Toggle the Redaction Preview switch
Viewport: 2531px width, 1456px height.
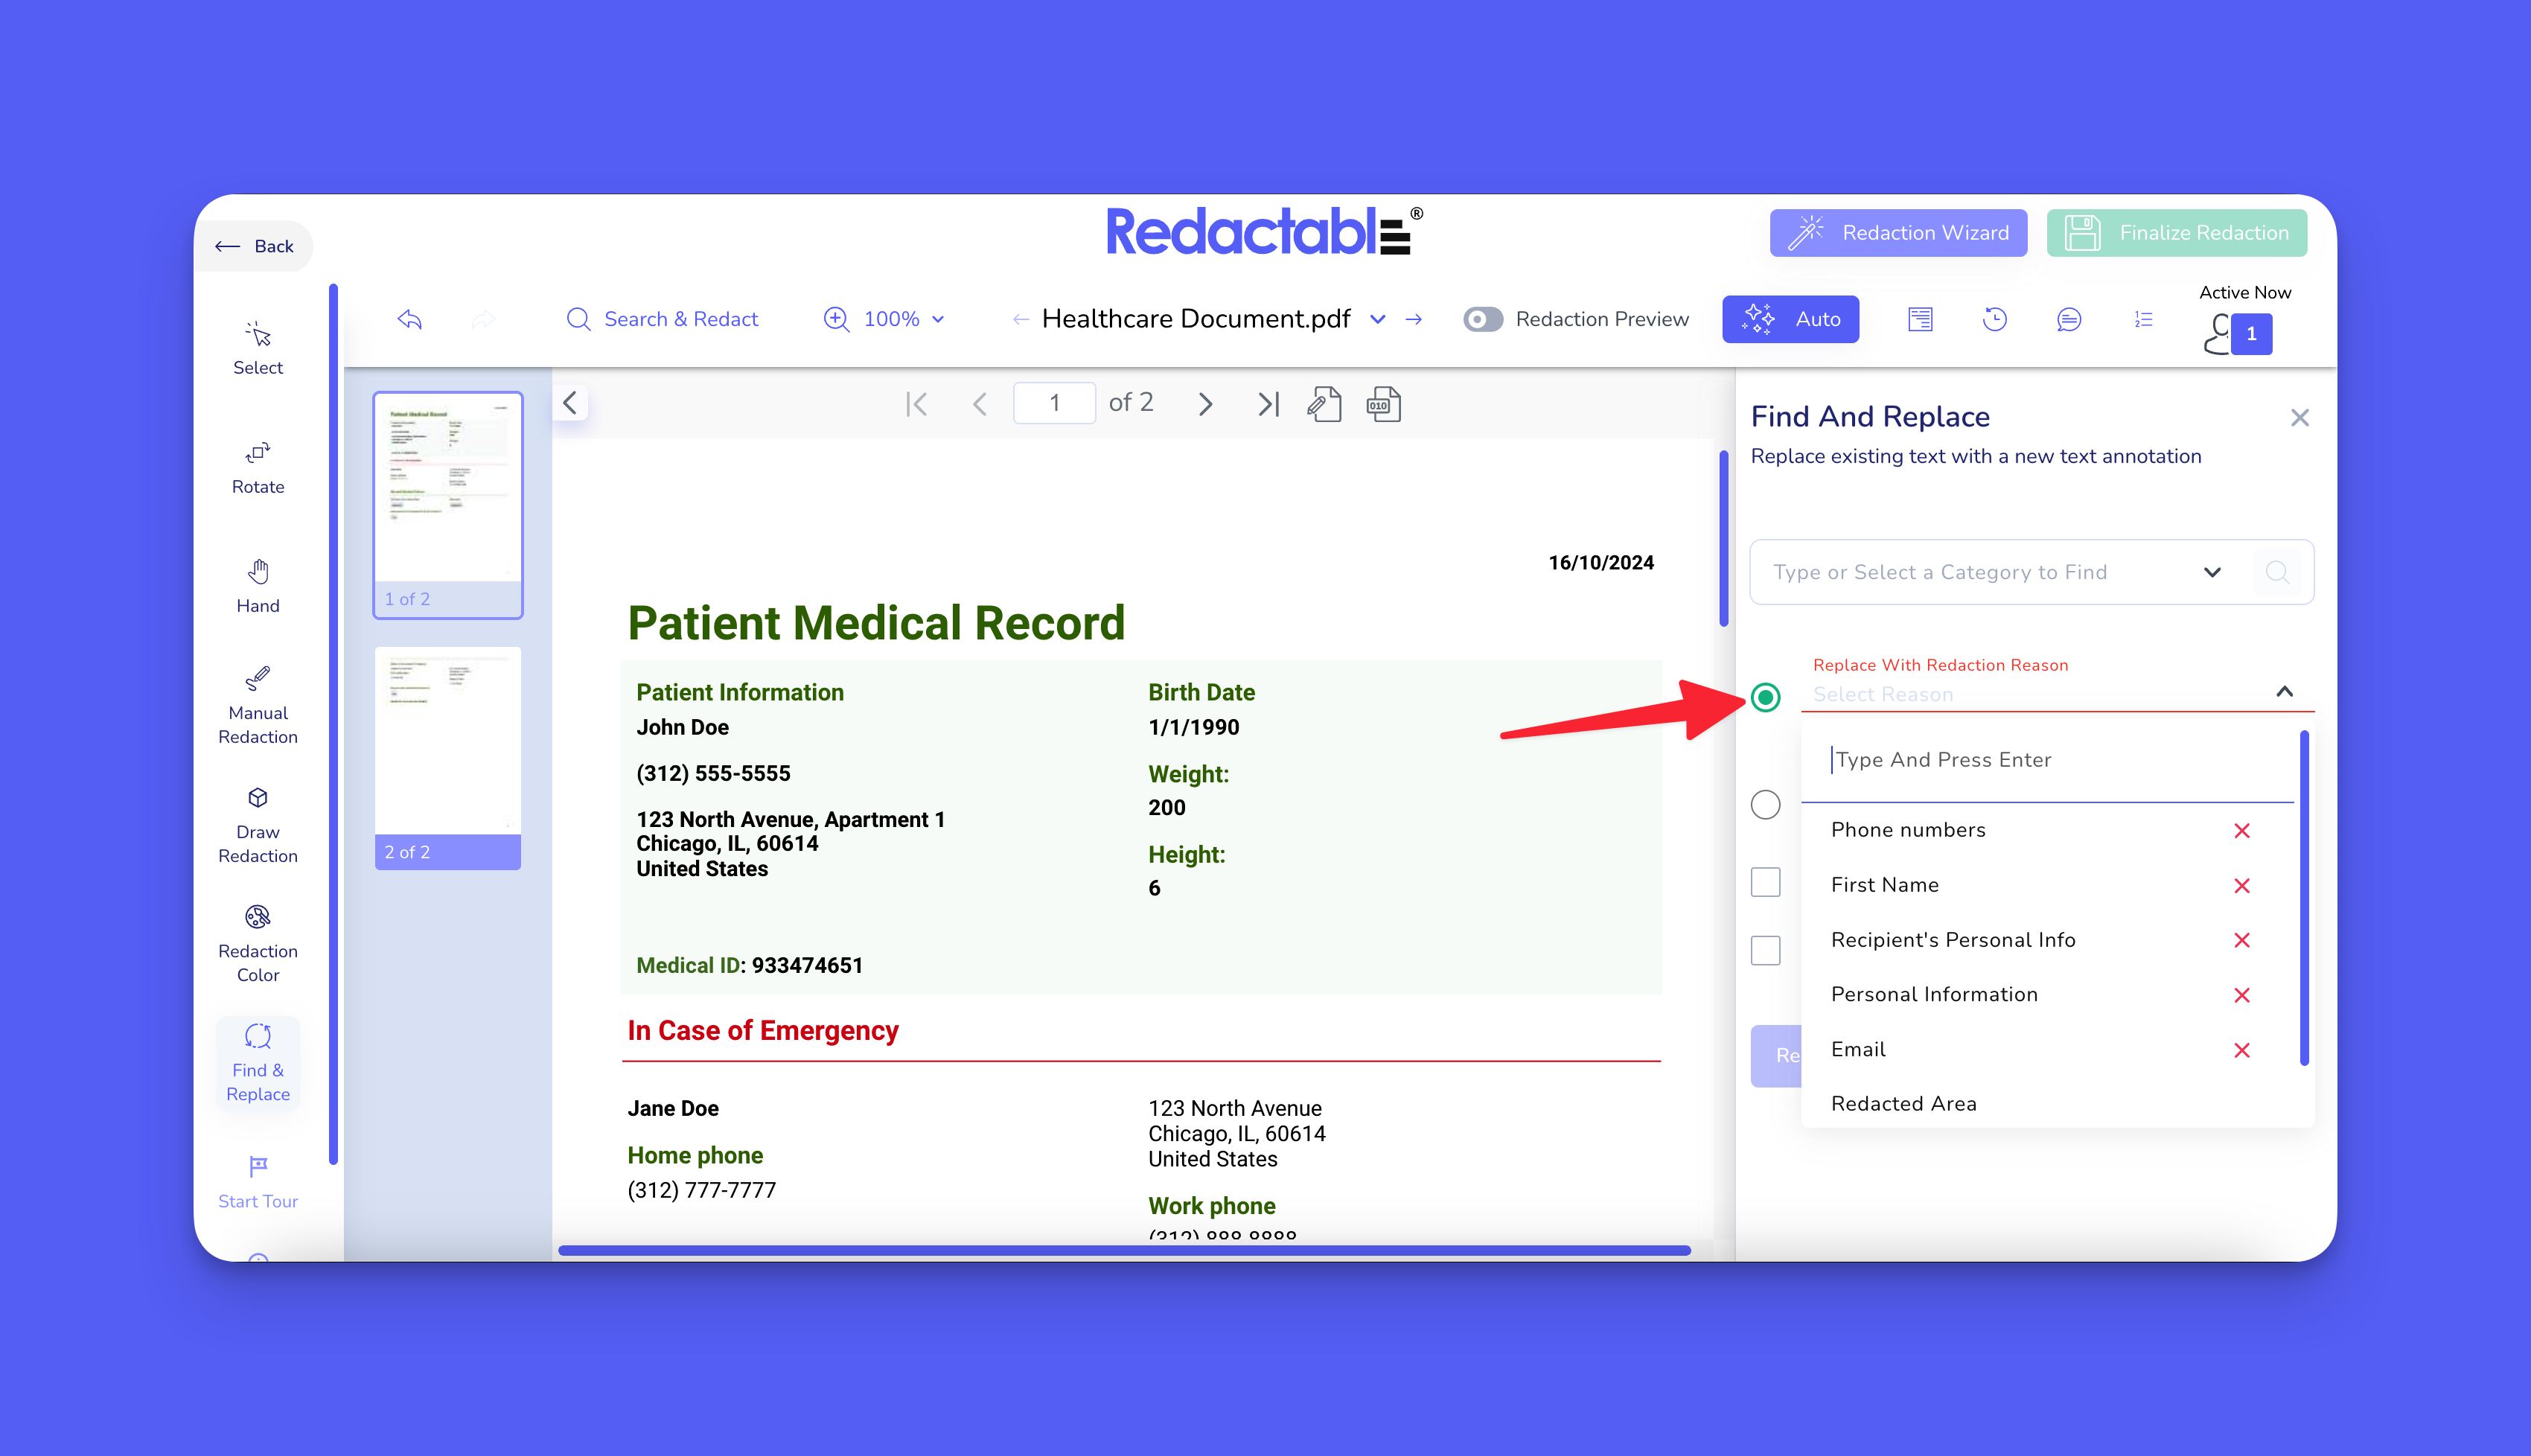1482,319
